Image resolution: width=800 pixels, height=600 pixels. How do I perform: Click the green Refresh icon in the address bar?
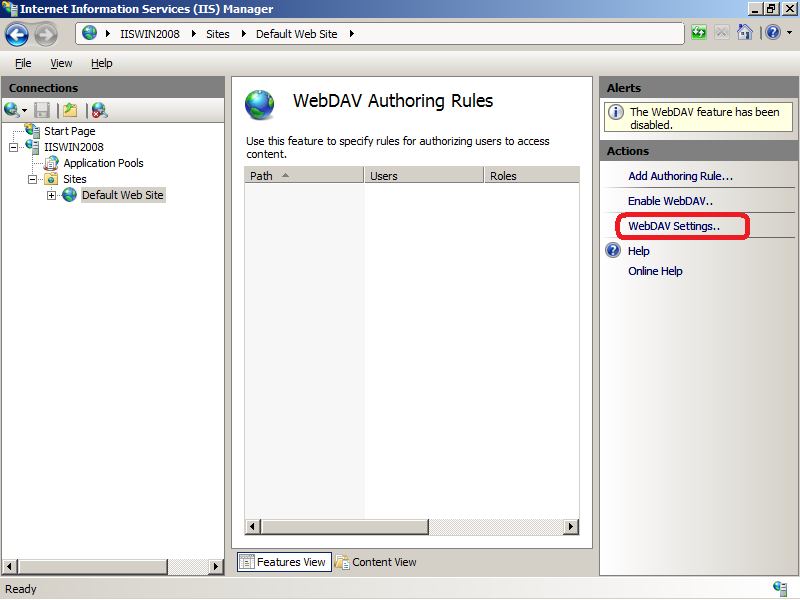tap(698, 32)
